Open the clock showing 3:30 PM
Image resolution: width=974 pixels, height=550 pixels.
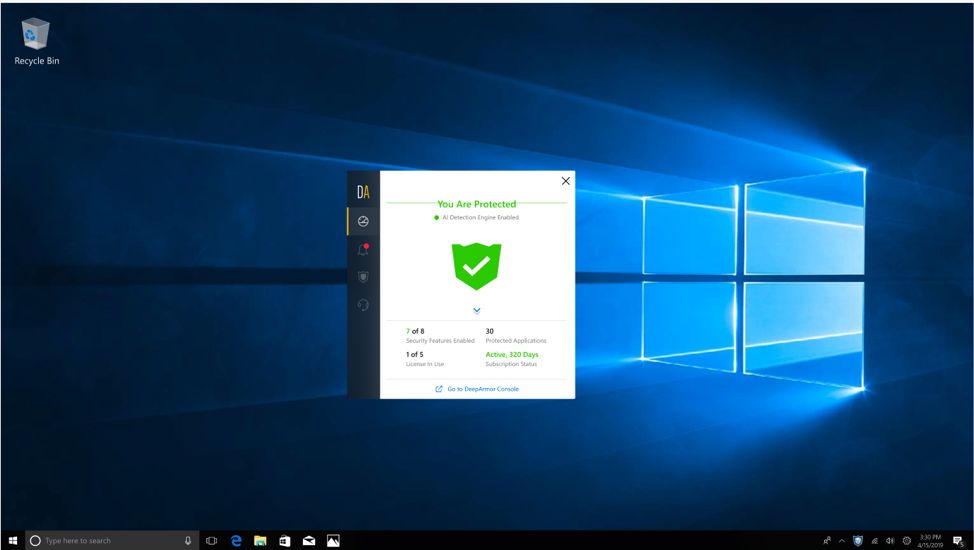pos(930,541)
